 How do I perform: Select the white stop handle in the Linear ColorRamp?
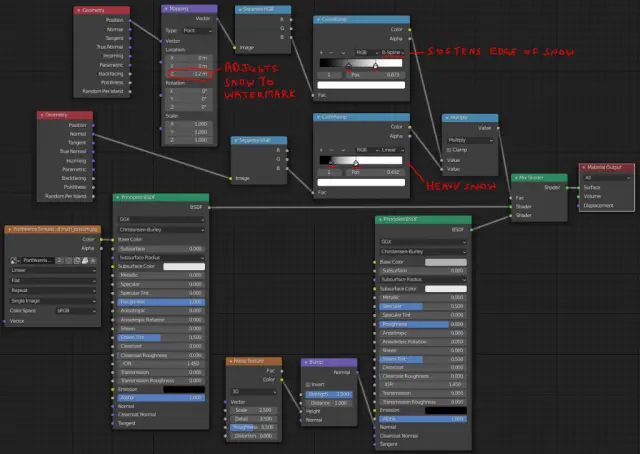coord(356,163)
